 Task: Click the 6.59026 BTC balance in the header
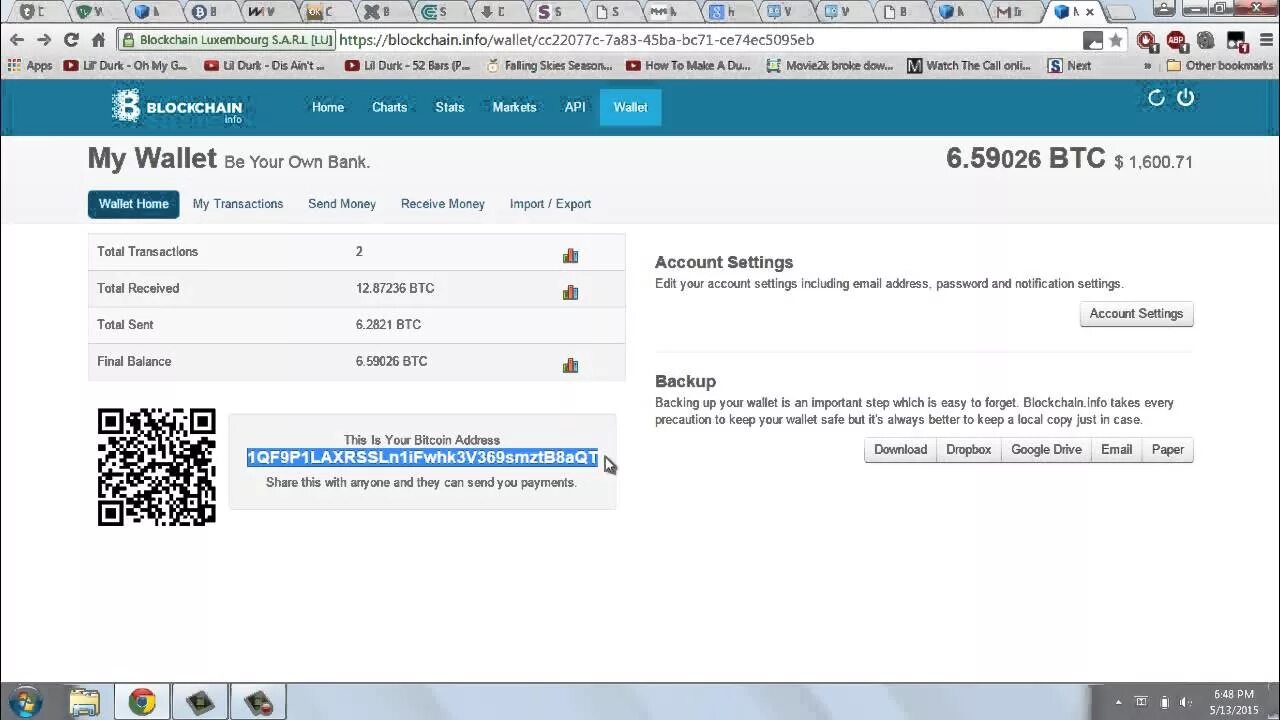point(1026,159)
